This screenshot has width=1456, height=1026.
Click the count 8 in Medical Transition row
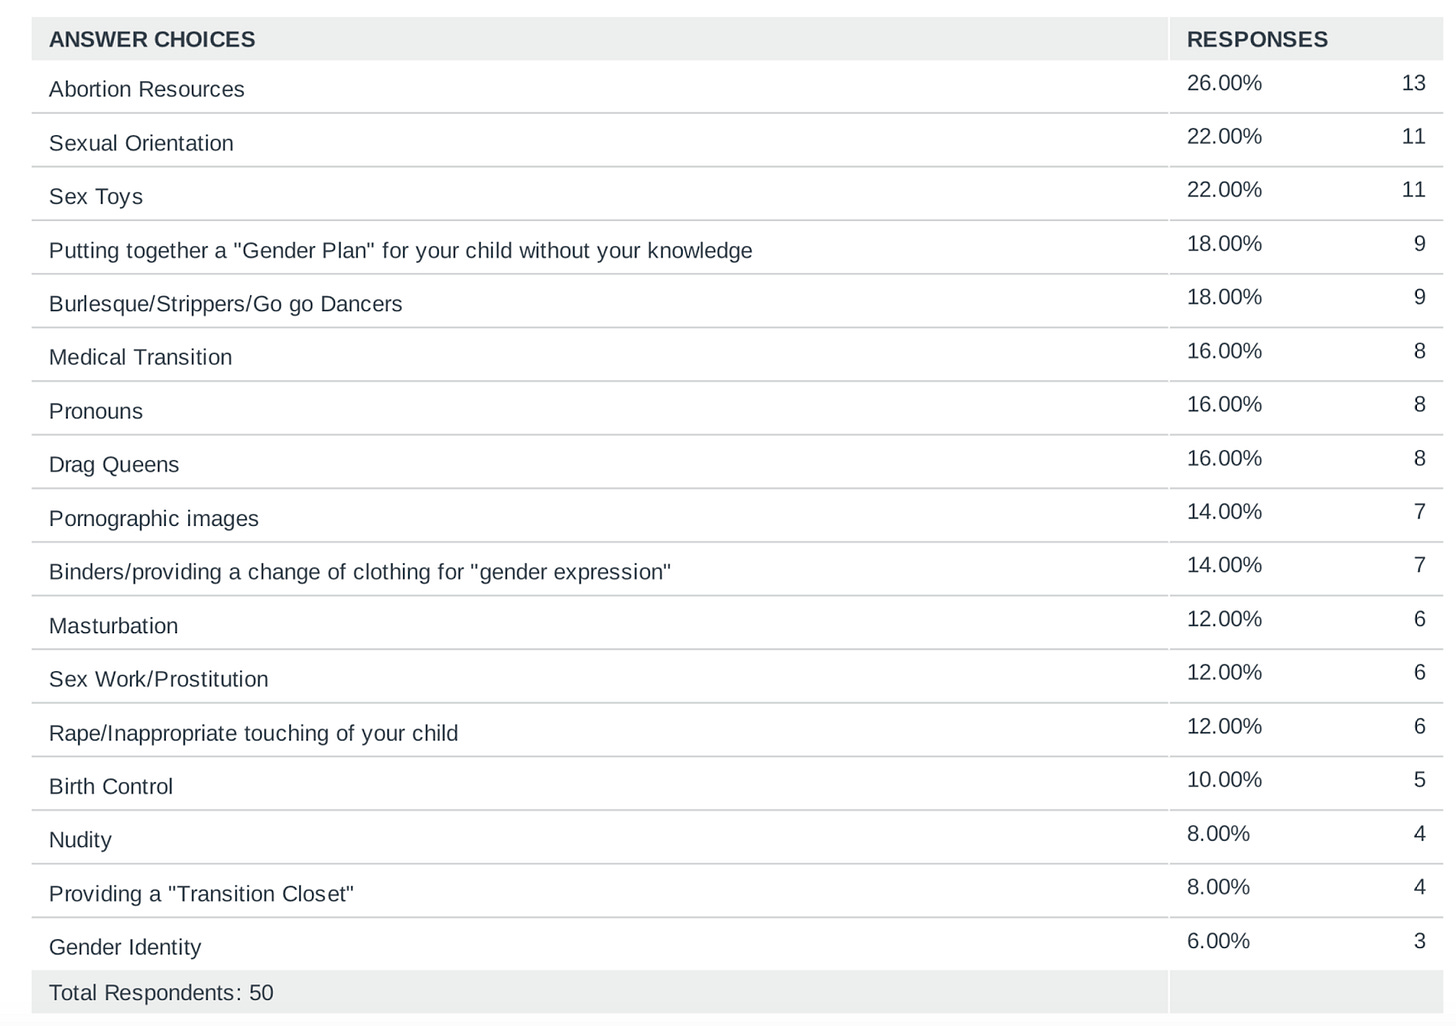click(1419, 351)
